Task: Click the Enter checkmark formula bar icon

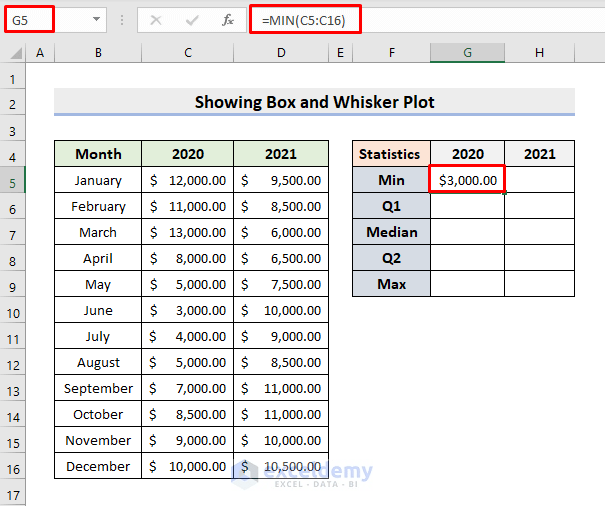Action: pyautogui.click(x=192, y=20)
